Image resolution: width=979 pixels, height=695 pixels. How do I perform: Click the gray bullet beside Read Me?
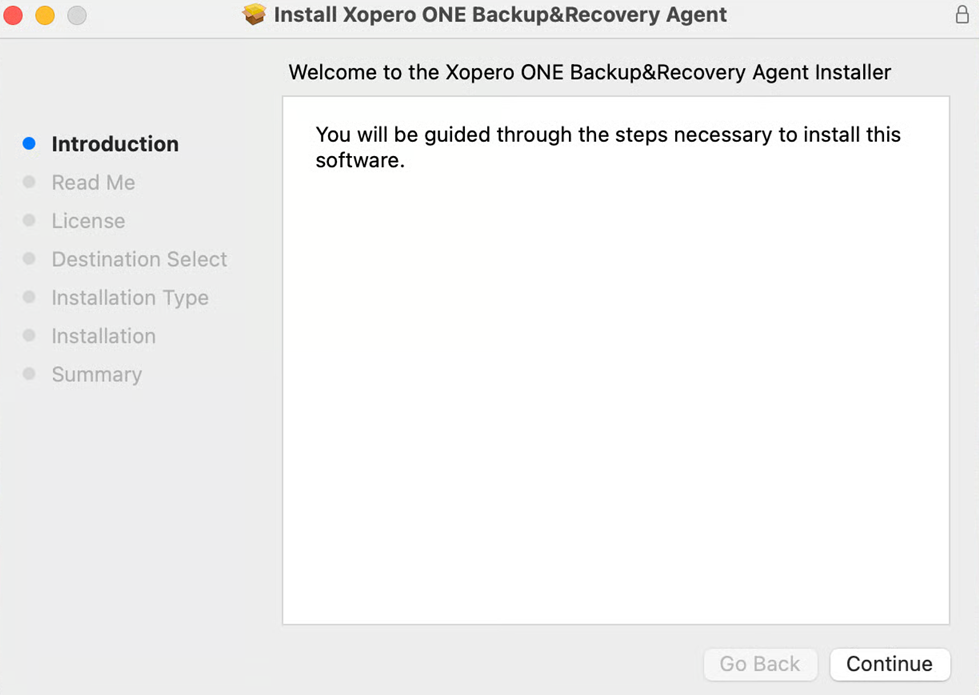29,182
